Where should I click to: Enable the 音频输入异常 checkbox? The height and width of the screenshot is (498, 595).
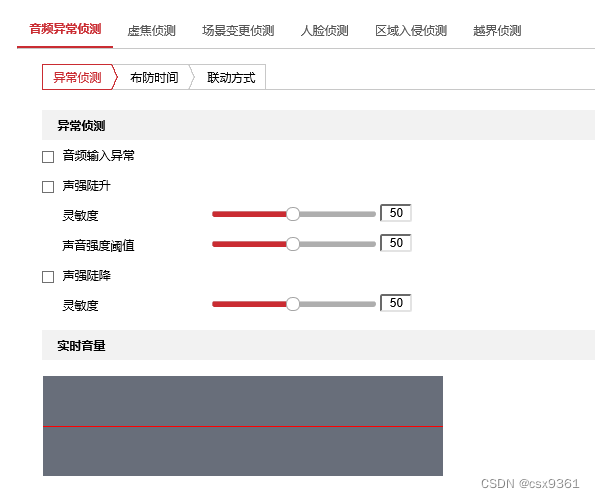coord(48,157)
